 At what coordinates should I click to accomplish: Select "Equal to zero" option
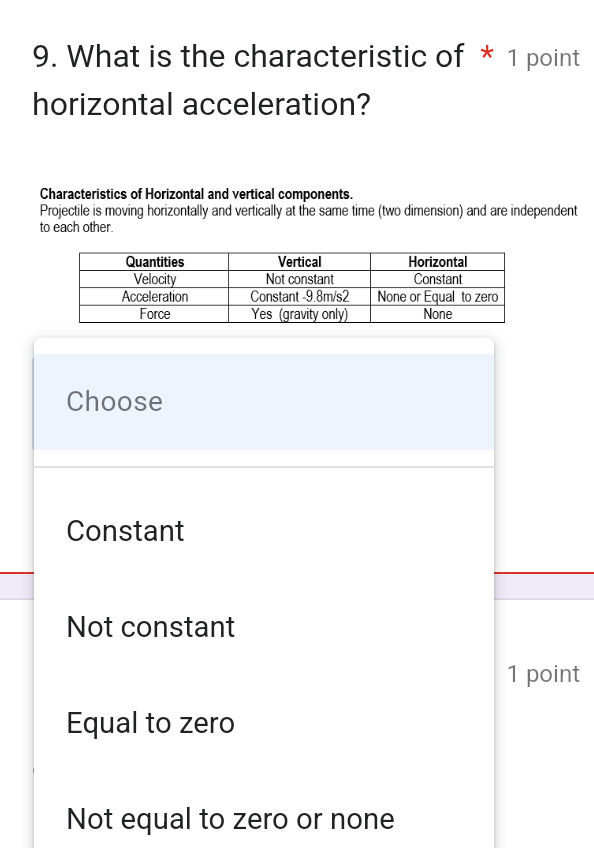tap(150, 723)
